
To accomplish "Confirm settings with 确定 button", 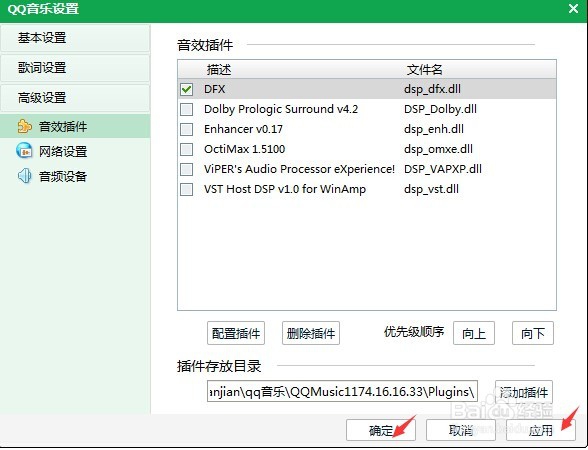I will tap(381, 430).
